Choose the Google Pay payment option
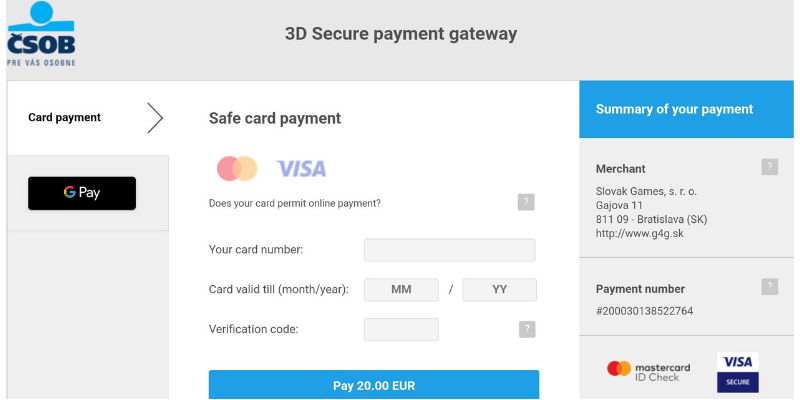 coord(82,193)
